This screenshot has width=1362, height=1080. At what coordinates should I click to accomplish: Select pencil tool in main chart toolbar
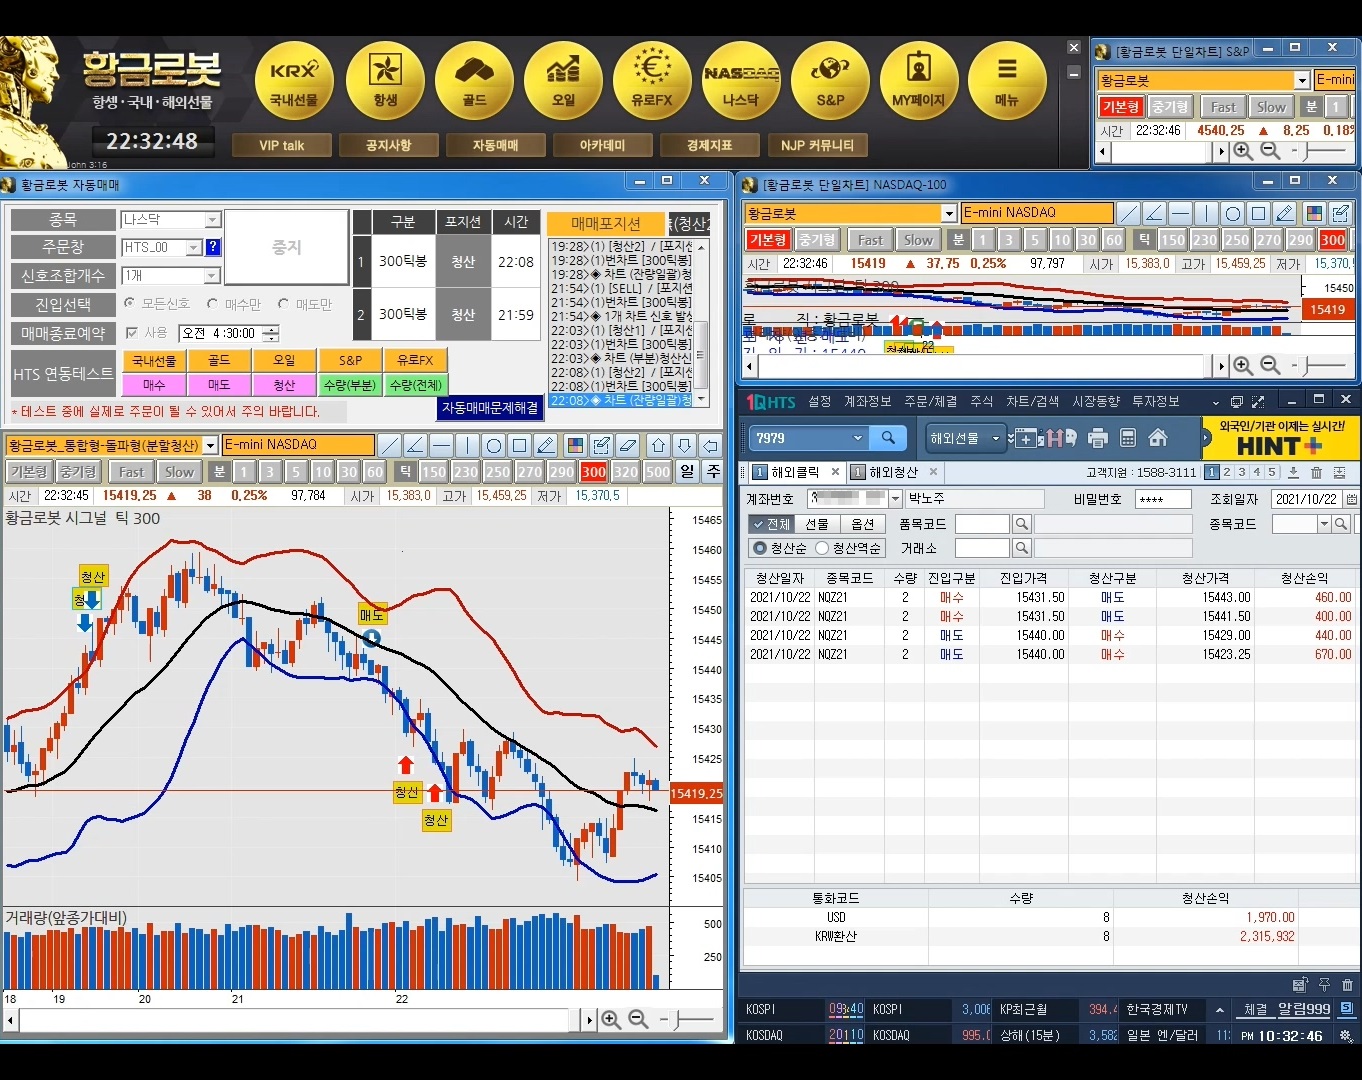(545, 445)
